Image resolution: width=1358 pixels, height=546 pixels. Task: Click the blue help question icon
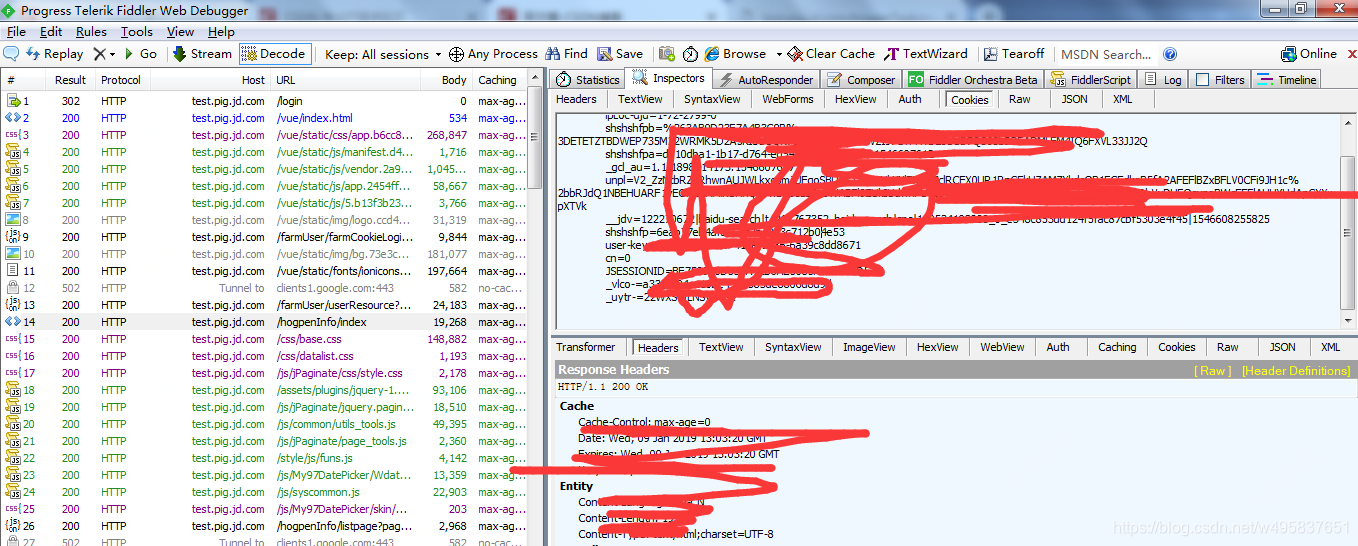click(x=1170, y=54)
